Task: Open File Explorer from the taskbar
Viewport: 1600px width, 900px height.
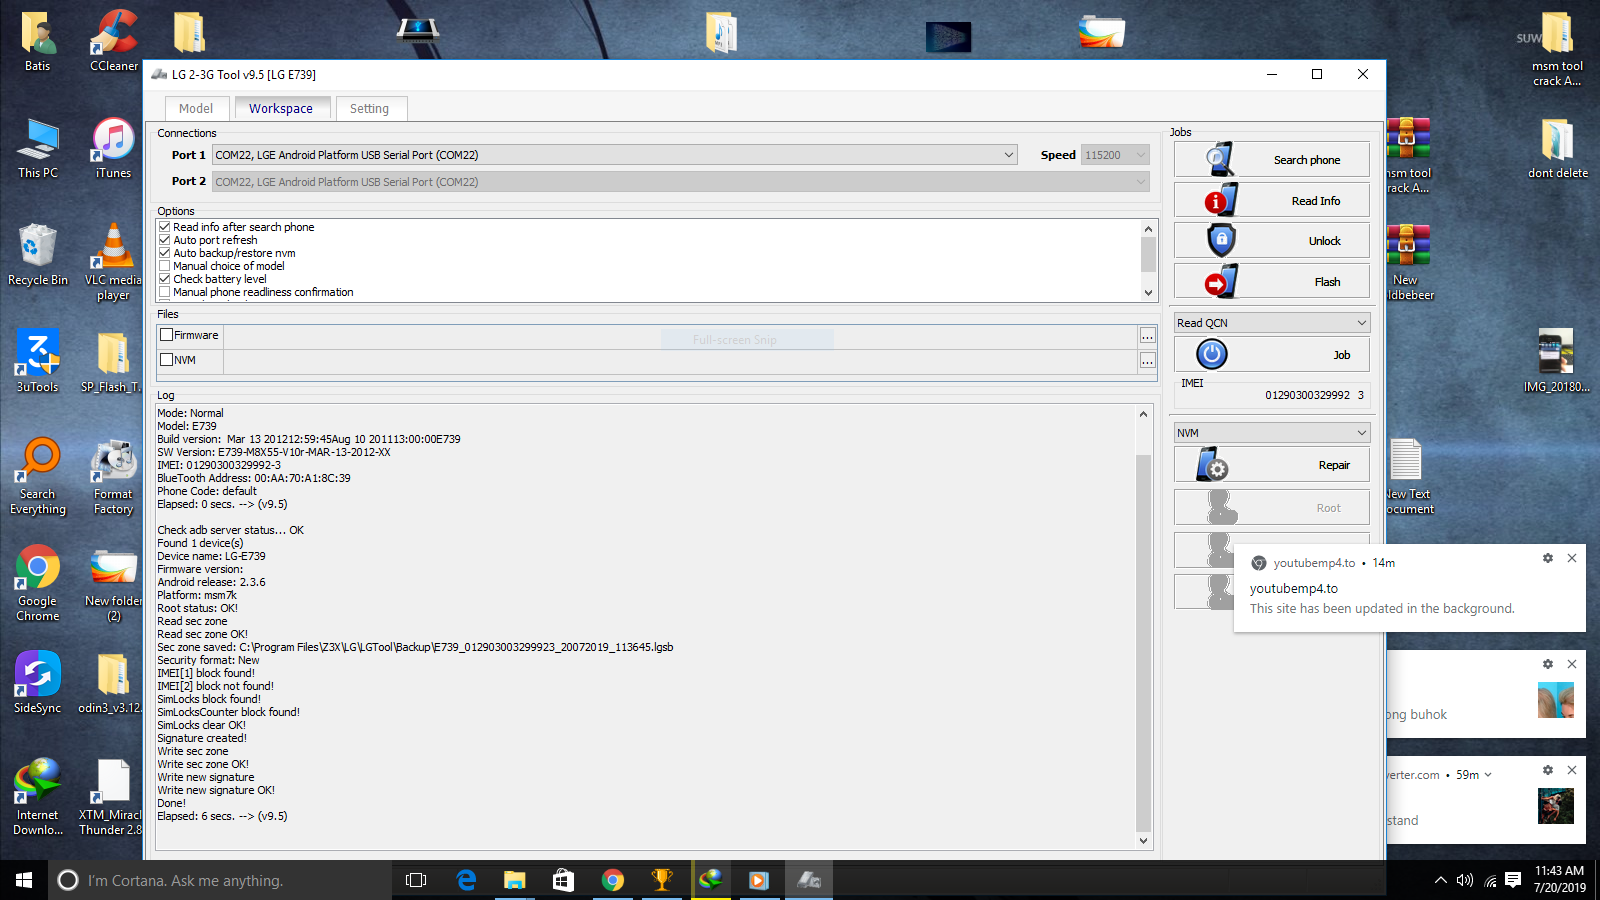Action: 515,880
